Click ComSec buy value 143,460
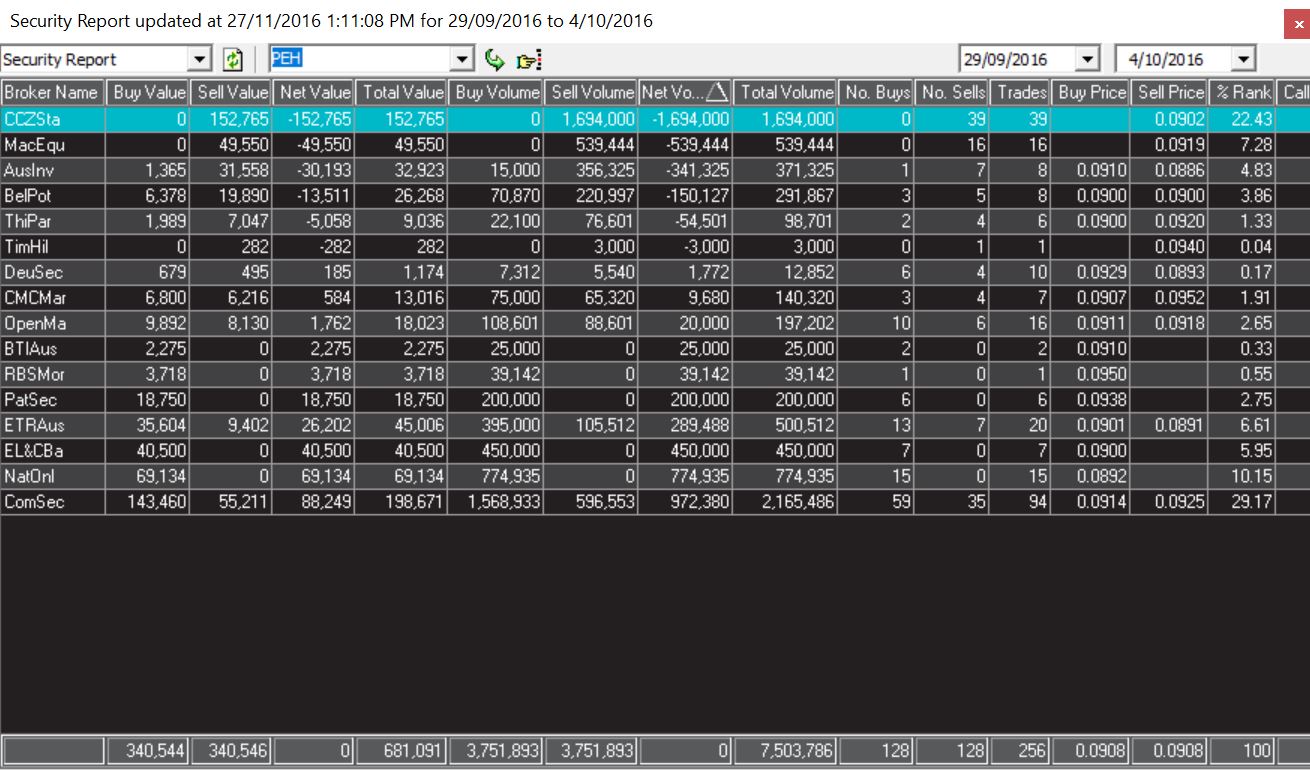 [x=157, y=501]
